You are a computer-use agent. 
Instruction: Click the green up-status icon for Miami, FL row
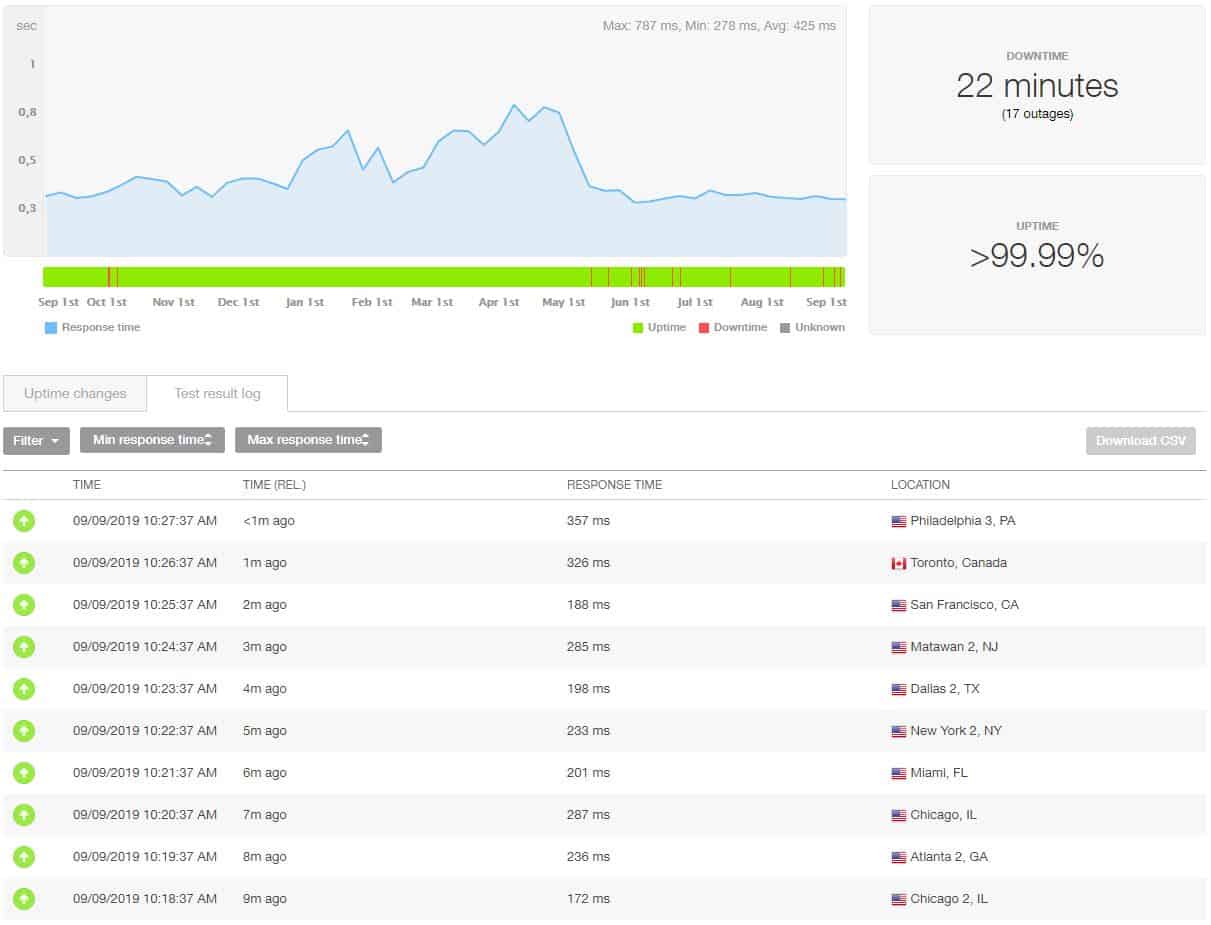24,773
